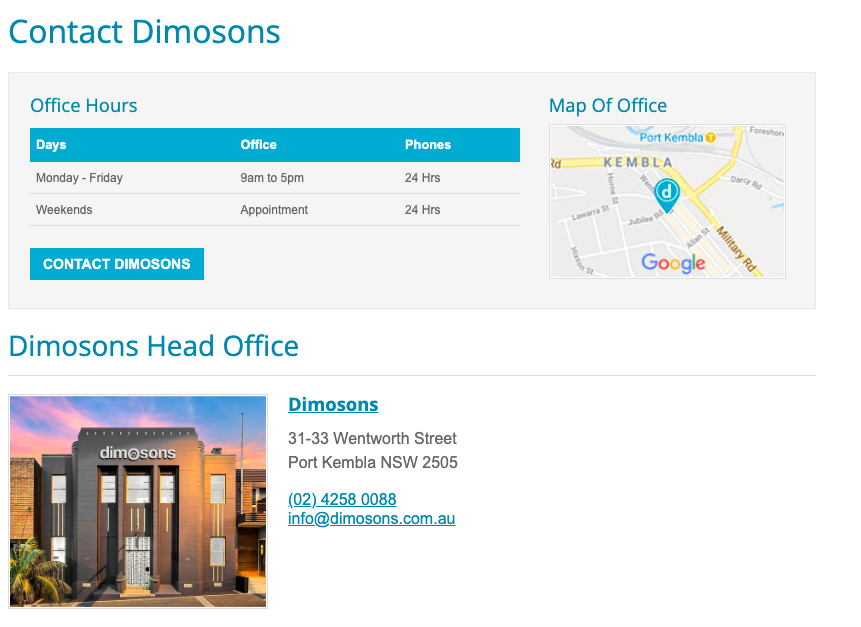Click the Dimosons "d" pin on the map
Screen dimensions: 861x627
[666, 193]
